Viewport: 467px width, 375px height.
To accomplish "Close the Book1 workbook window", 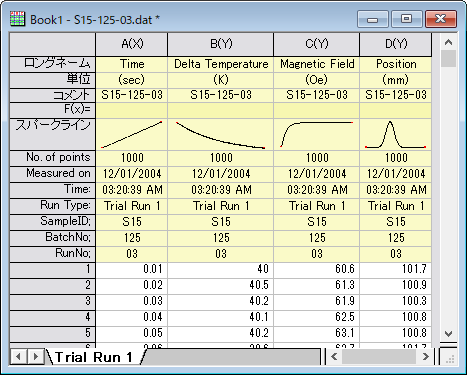I will tap(440, 19).
